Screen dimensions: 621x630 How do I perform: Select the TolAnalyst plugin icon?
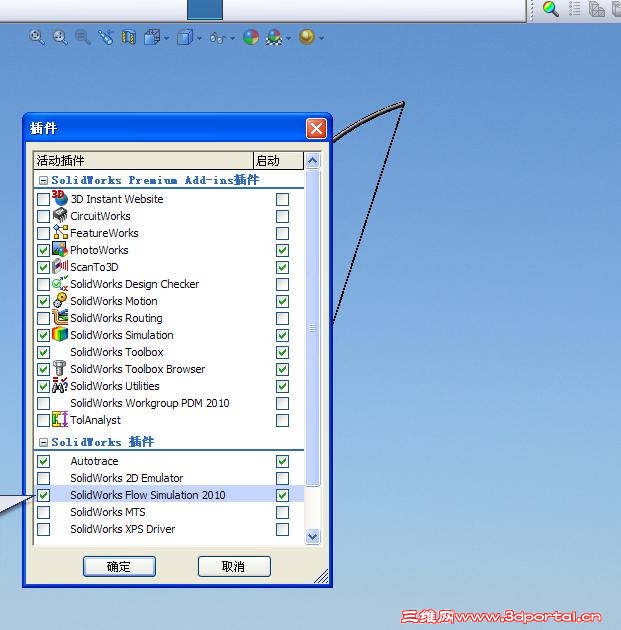tap(60, 419)
